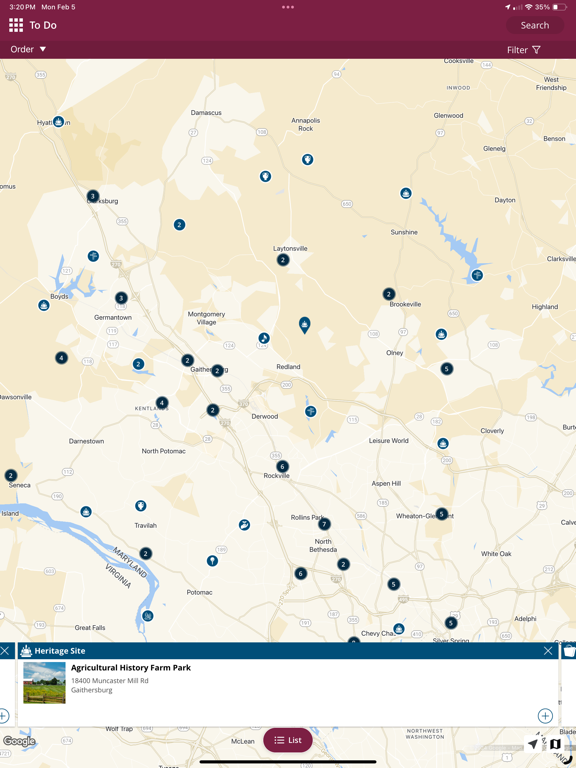This screenshot has height=768, width=576.
Task: Open the cluster of 6 at Rockville
Action: point(282,466)
